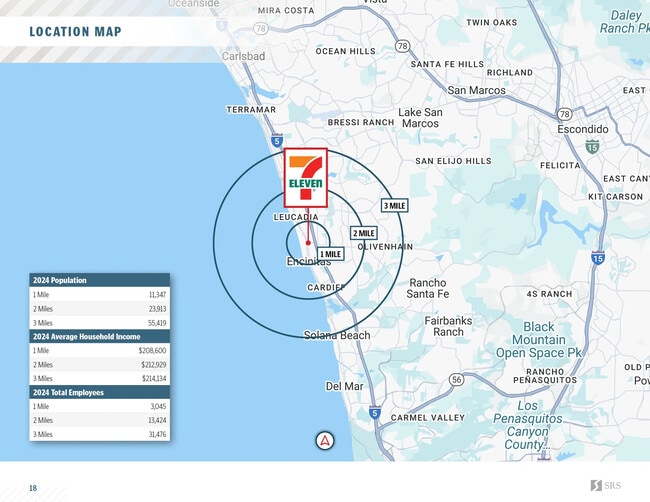The height and width of the screenshot is (502, 650).
Task: Select the 3 MILE radius label
Action: (394, 205)
